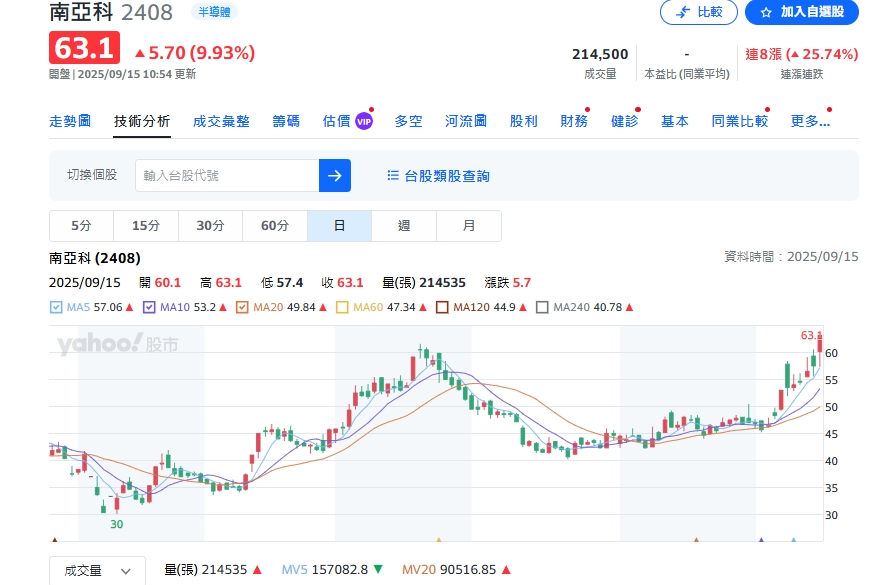Click 加入自選股 to add to watchlist
The image size is (884, 585).
tap(800, 13)
